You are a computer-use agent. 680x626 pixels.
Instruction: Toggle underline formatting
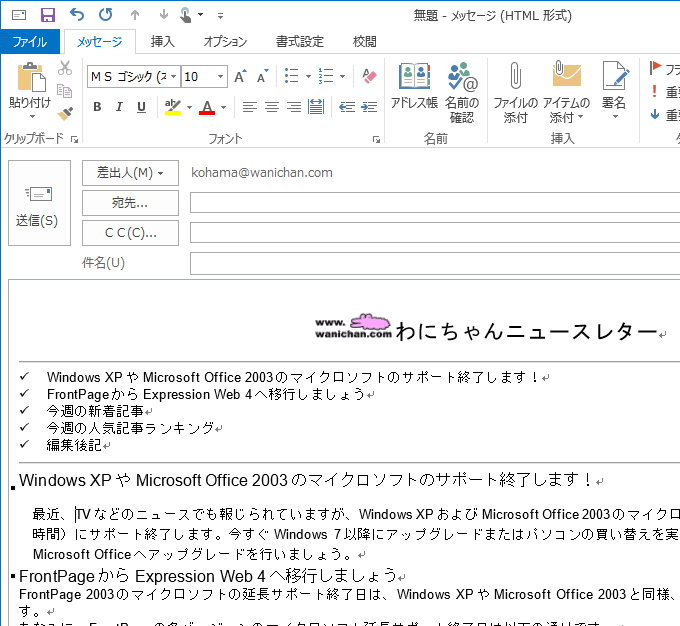141,107
